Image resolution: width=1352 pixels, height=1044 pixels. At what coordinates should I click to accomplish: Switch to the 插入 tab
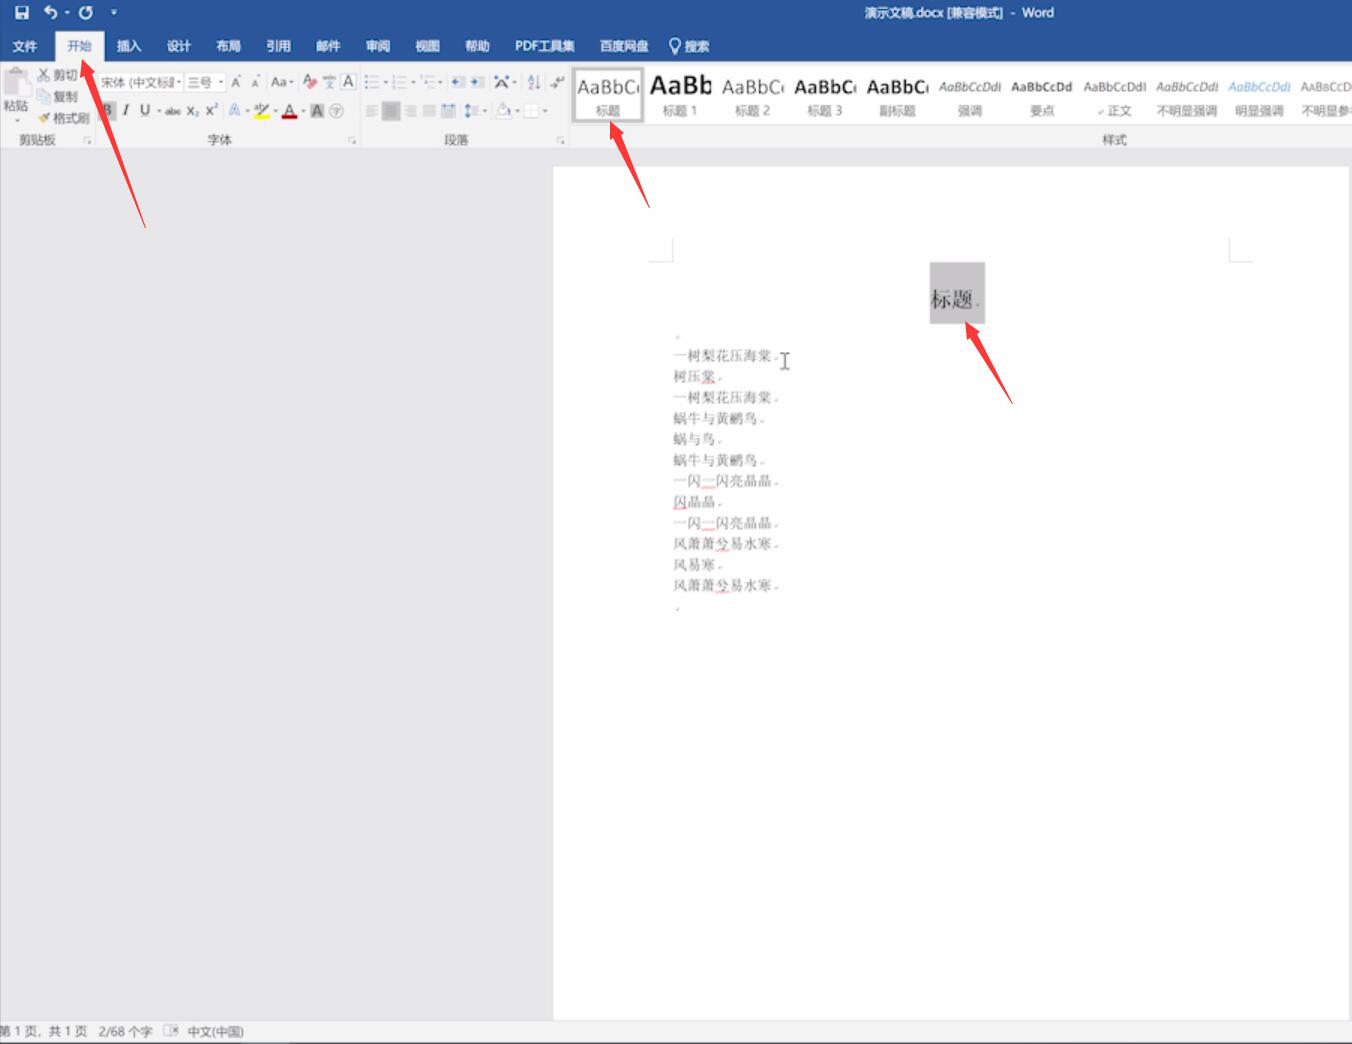[x=129, y=46]
